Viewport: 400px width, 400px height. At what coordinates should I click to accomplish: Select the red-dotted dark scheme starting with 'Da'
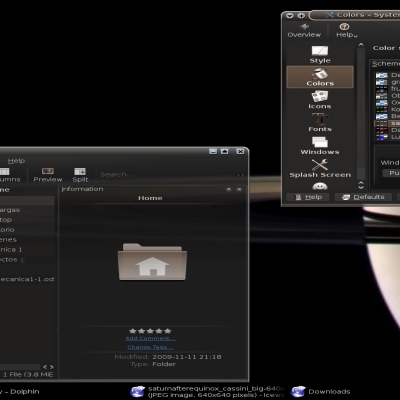click(387, 130)
